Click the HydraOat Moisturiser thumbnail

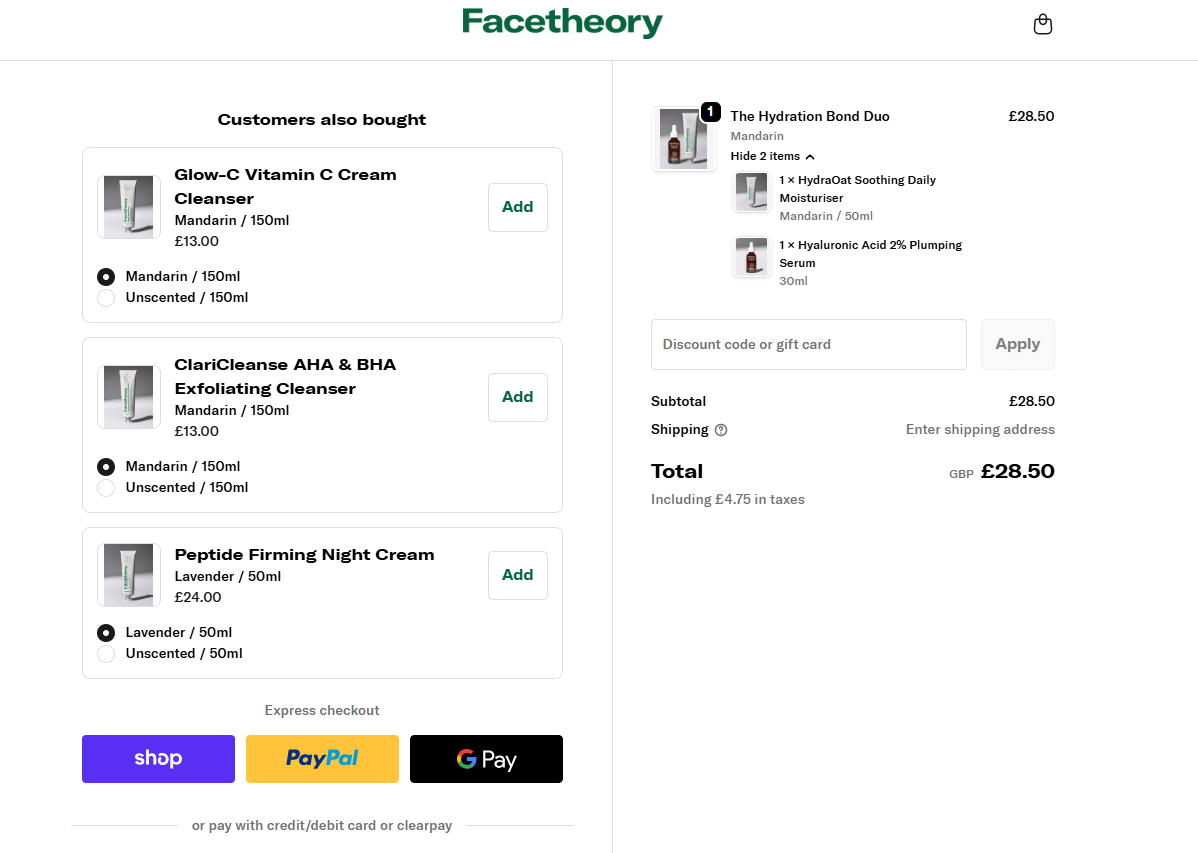point(751,192)
